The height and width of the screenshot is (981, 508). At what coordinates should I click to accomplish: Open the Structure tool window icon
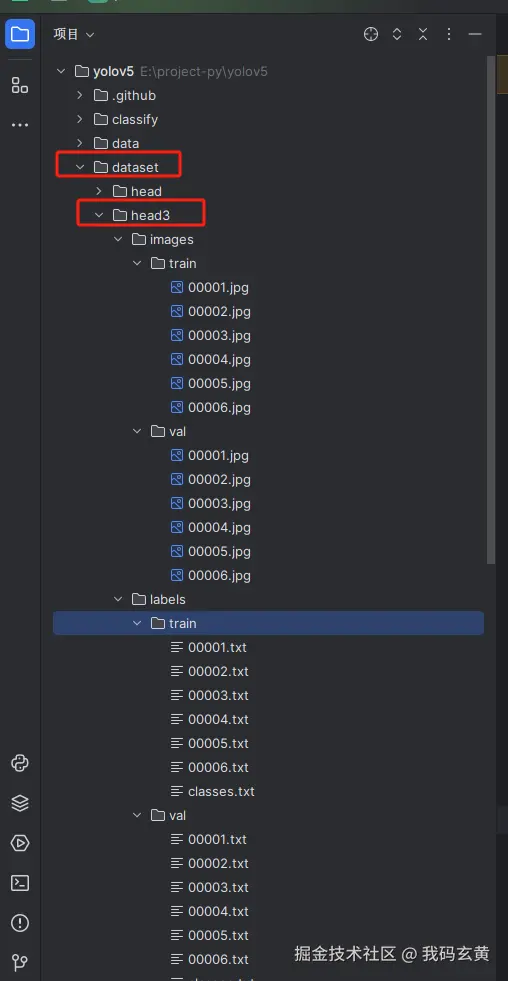coord(19,85)
